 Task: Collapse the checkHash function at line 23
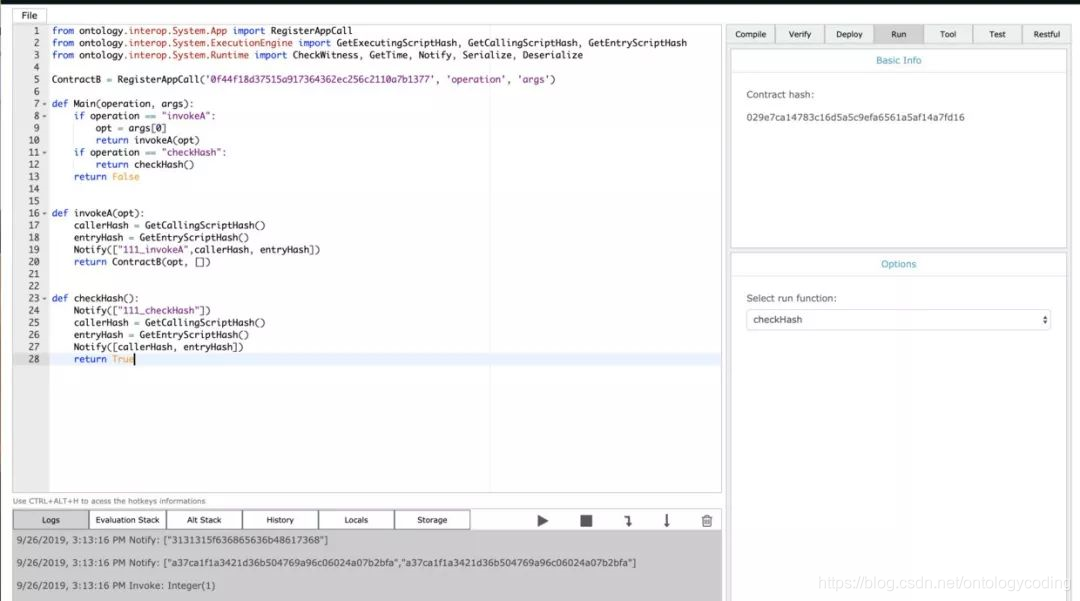pos(45,299)
